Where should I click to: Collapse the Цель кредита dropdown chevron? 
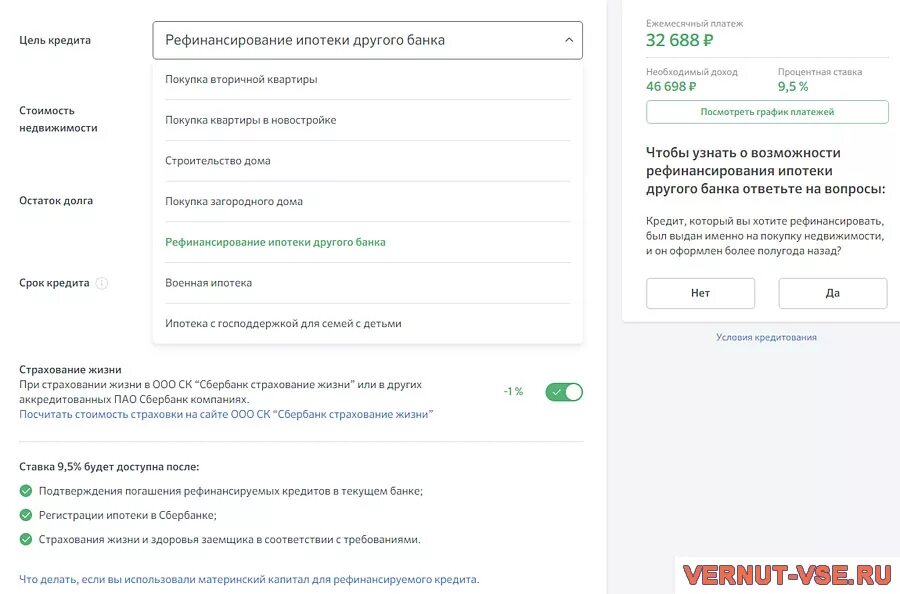(569, 41)
